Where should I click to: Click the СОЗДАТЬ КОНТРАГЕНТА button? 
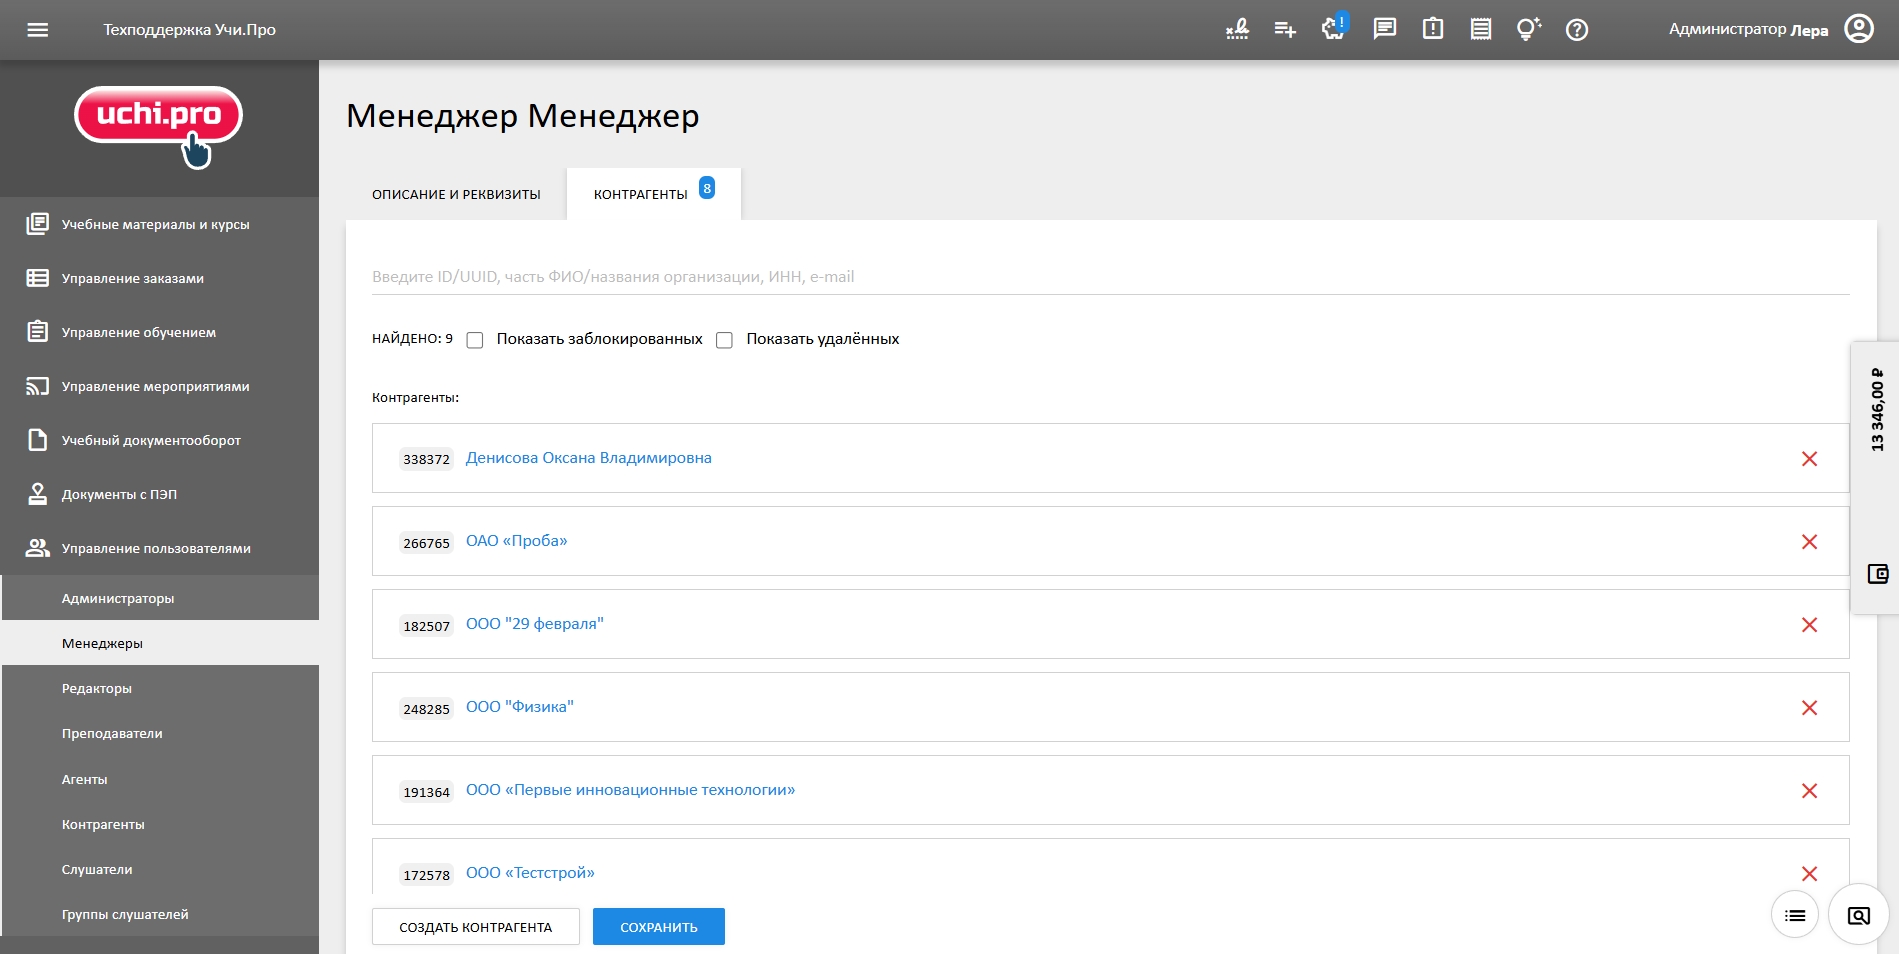(x=475, y=927)
